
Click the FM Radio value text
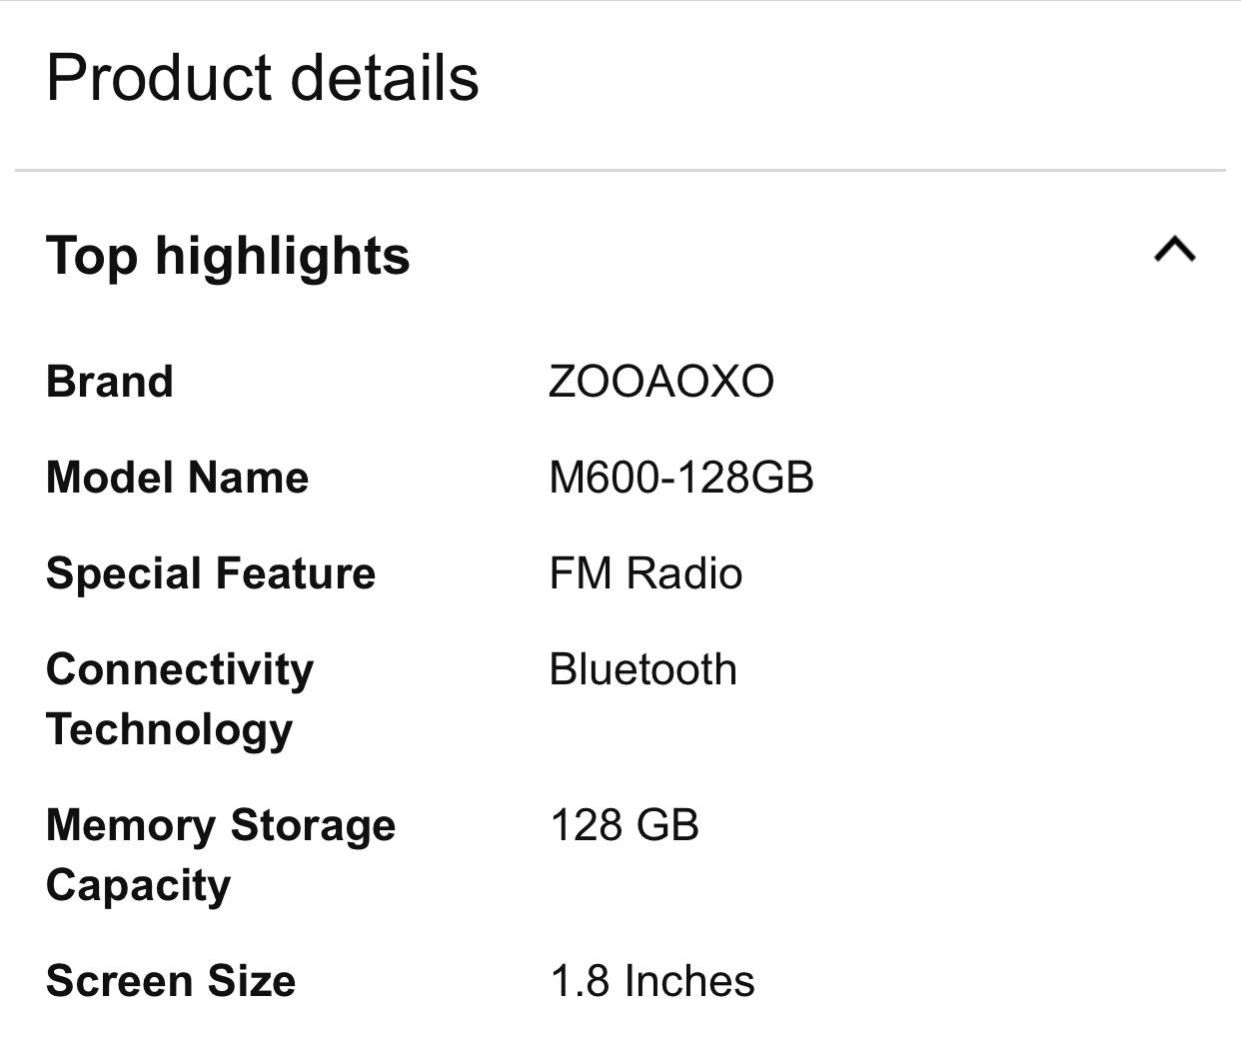(x=646, y=574)
